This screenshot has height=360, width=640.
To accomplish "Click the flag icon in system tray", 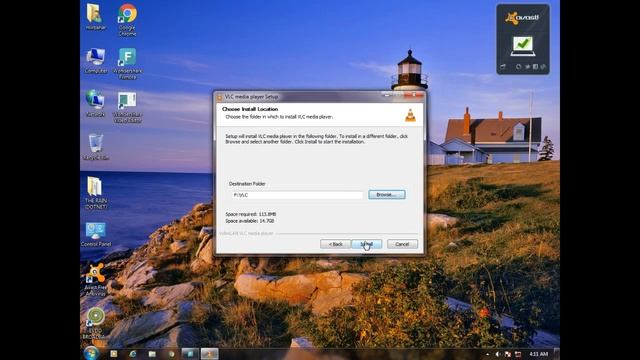I will click(x=508, y=354).
